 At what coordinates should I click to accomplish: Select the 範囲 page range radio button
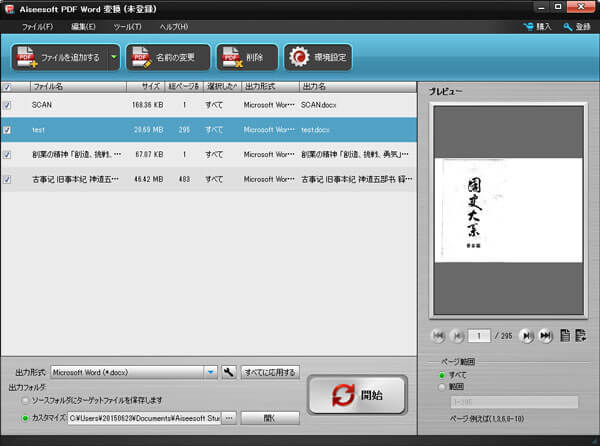pyautogui.click(x=443, y=387)
